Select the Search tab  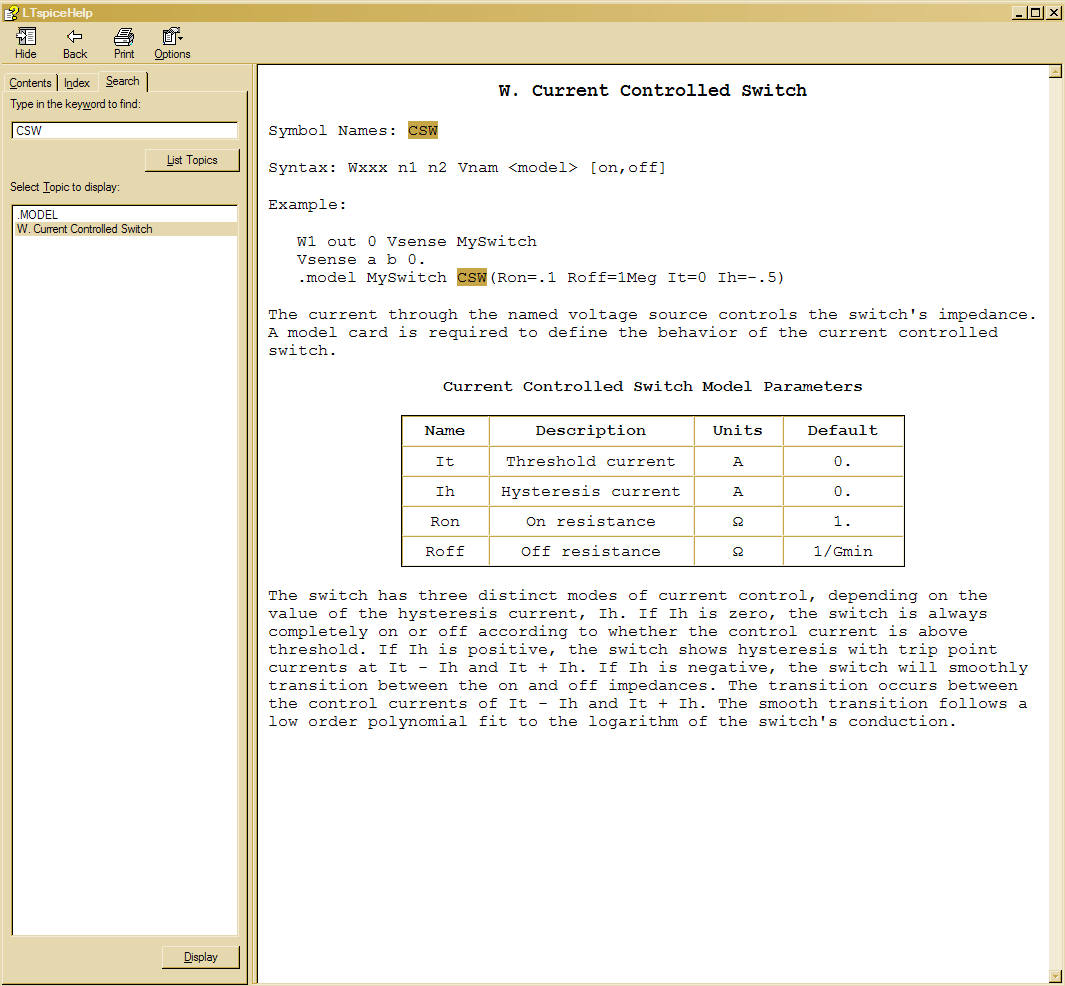click(122, 81)
